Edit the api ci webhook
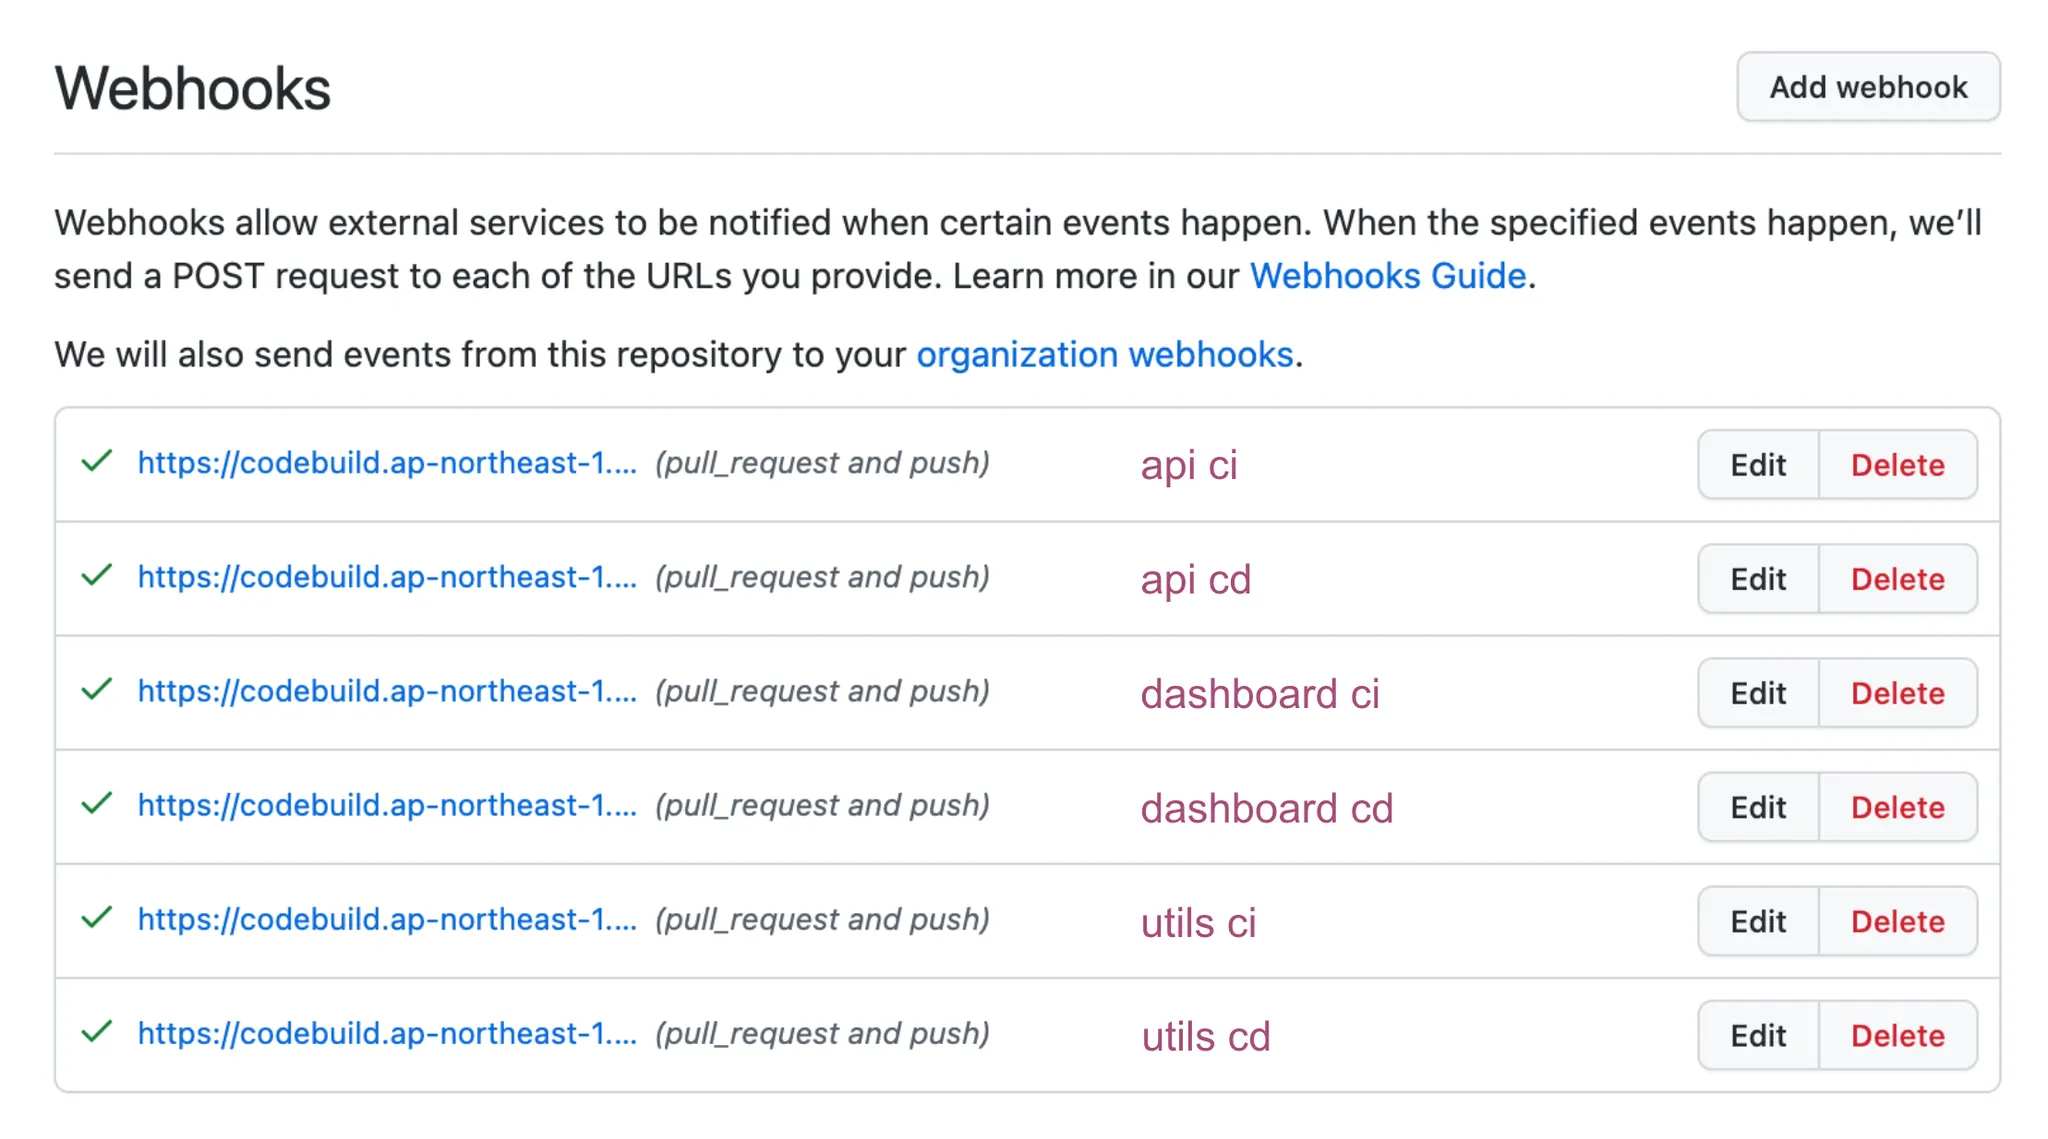Viewport: 2048px width, 1139px height. tap(1758, 465)
